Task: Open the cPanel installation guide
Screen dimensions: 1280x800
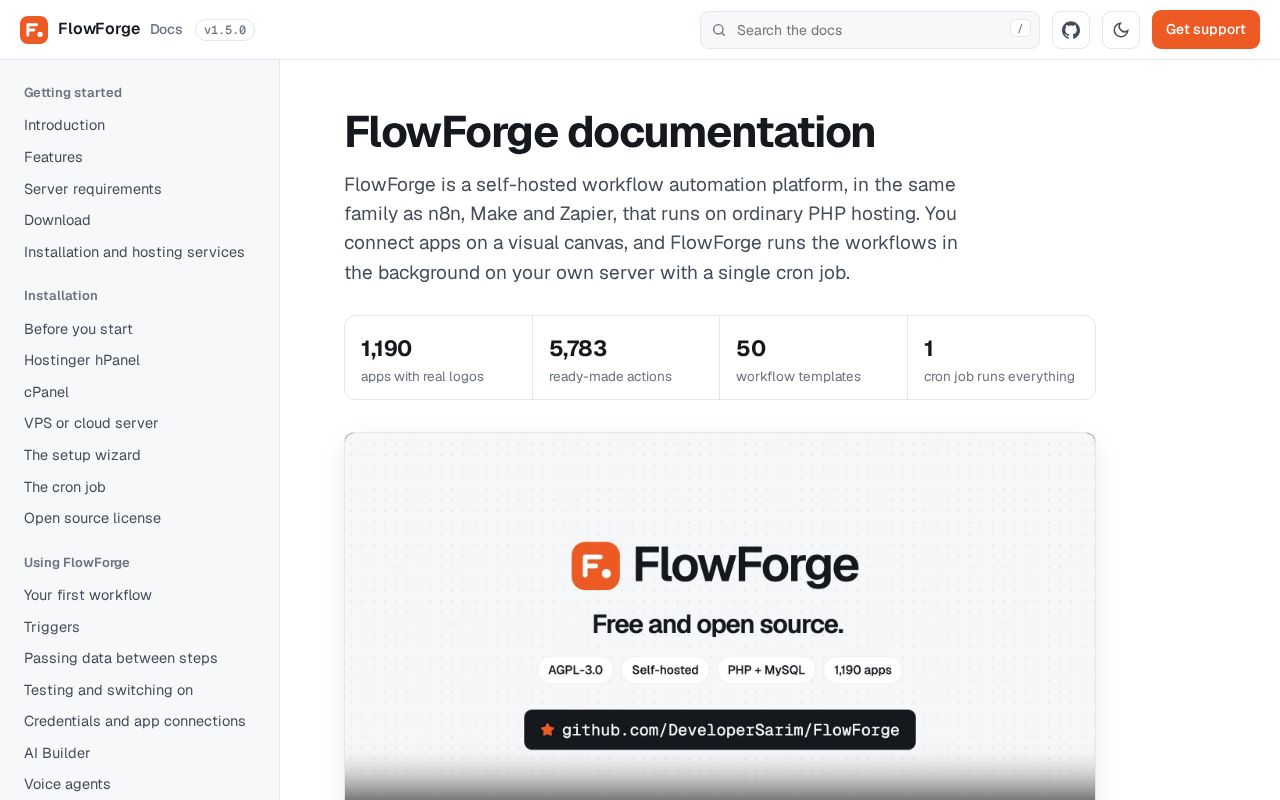Action: (46, 392)
